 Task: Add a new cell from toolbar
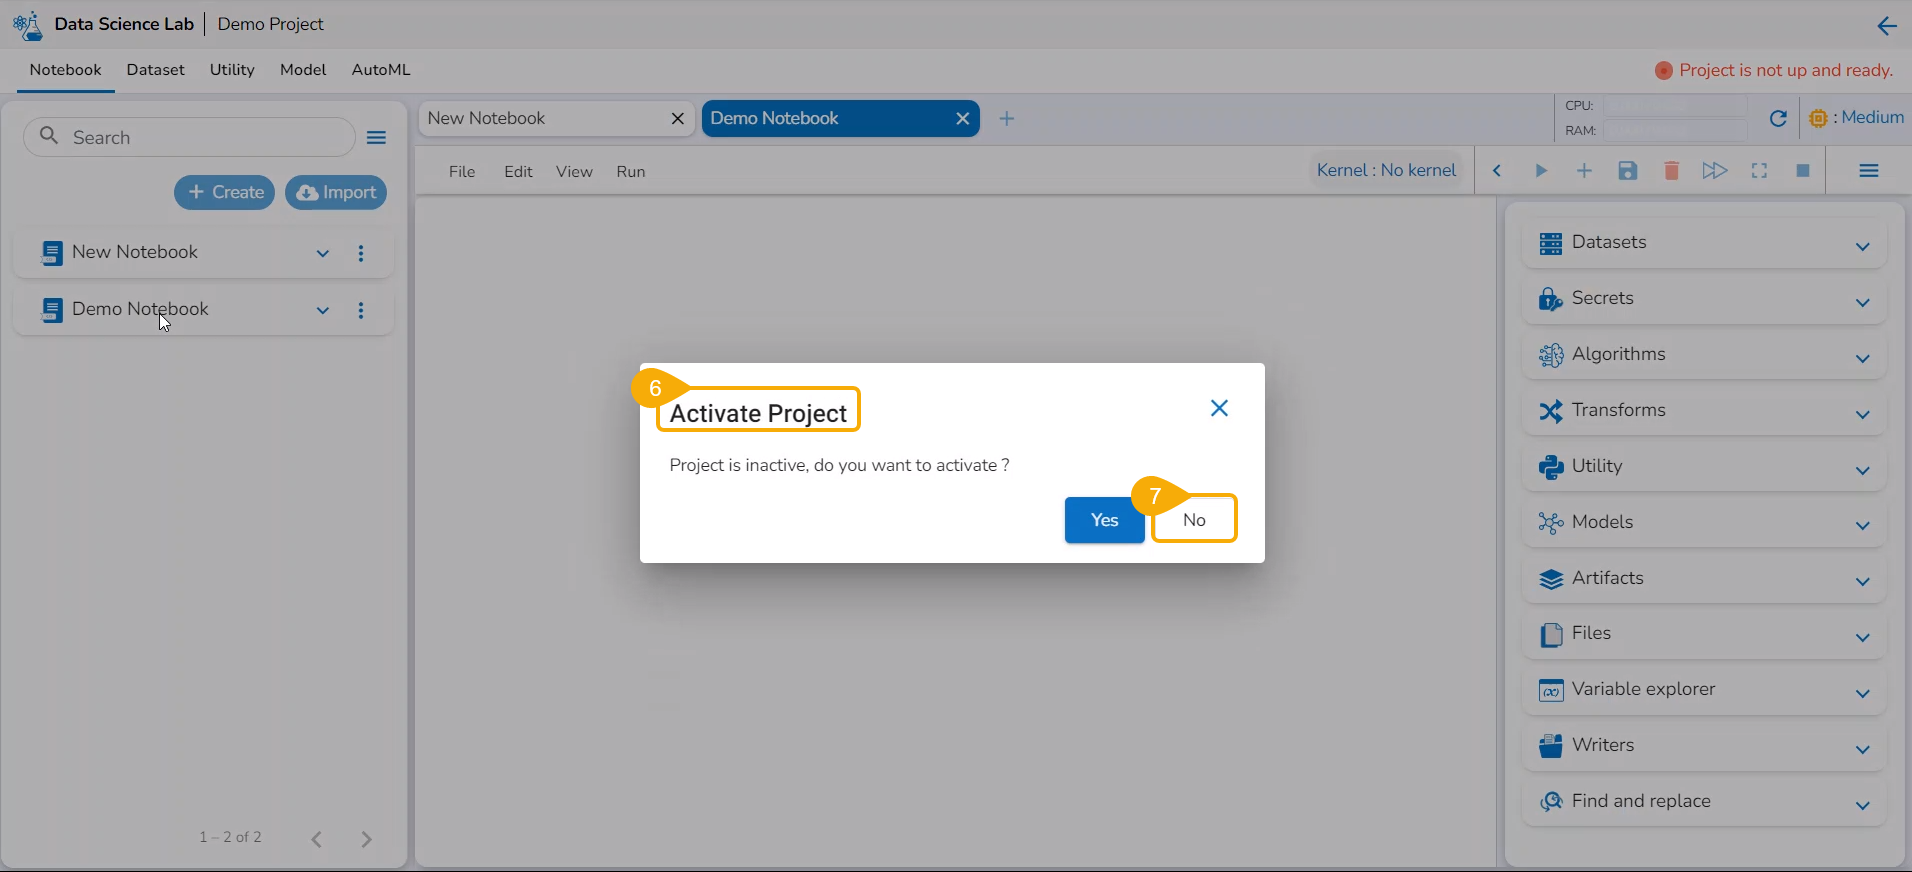coord(1584,171)
